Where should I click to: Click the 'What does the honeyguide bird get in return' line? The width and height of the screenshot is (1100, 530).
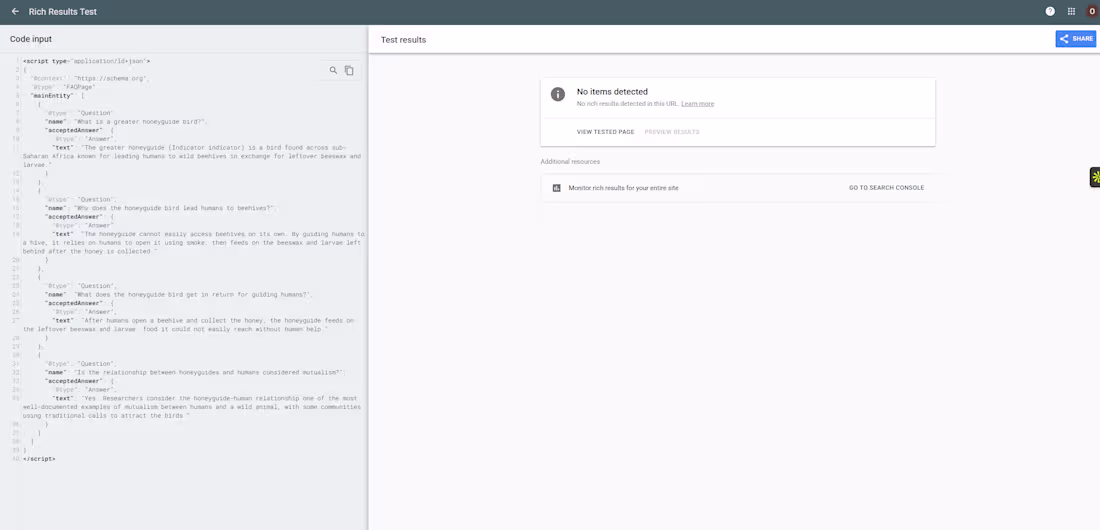coord(179,295)
